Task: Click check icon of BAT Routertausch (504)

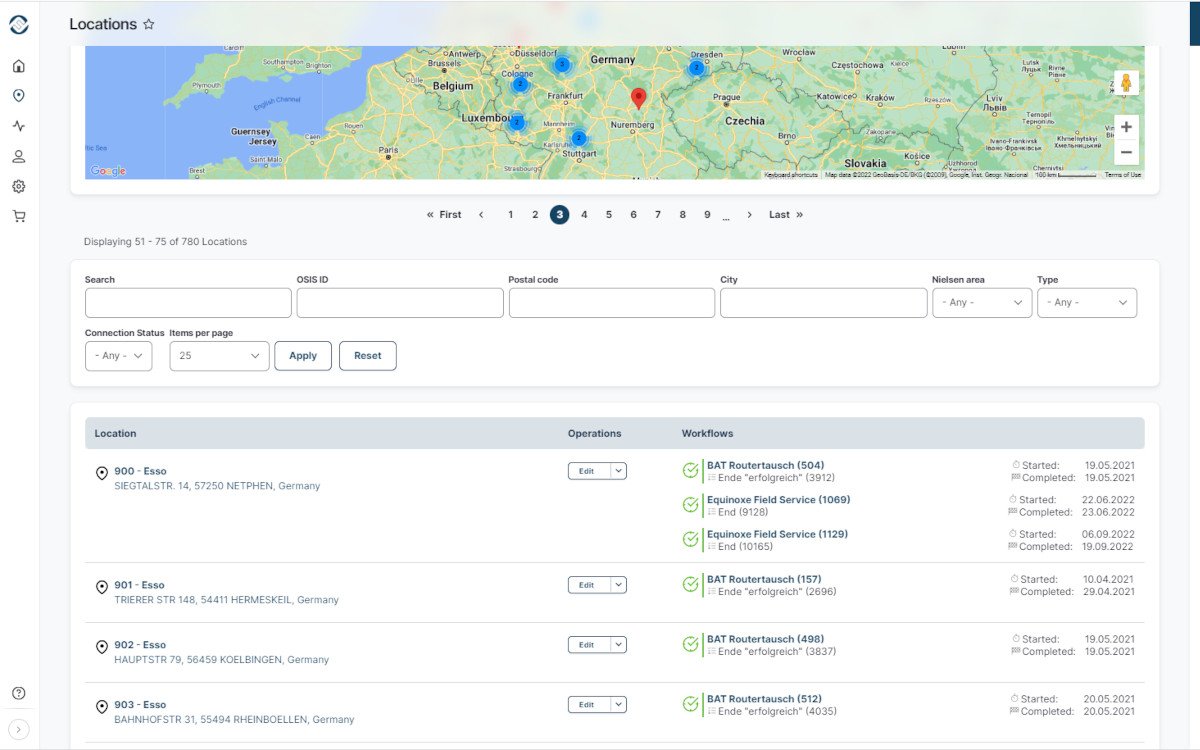Action: tap(690, 471)
